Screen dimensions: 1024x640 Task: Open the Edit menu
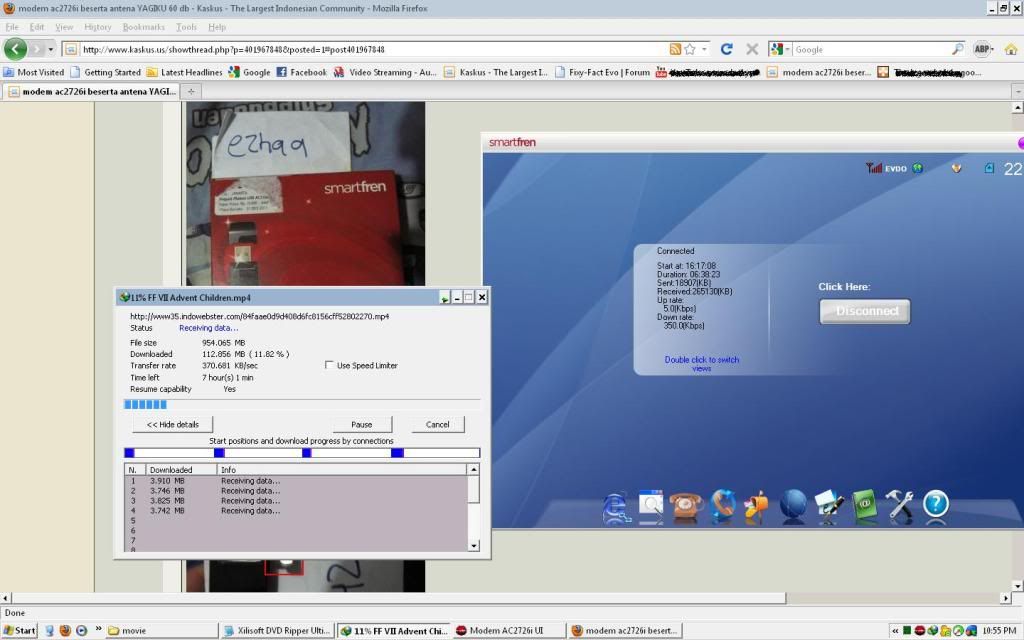click(x=37, y=27)
